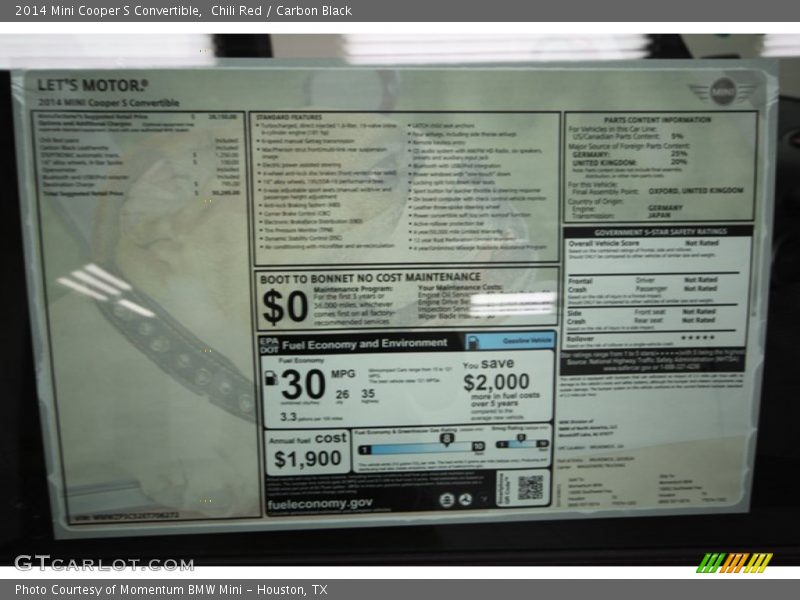The width and height of the screenshot is (800, 600).
Task: Click the 35 highway MPG value
Action: coord(368,393)
